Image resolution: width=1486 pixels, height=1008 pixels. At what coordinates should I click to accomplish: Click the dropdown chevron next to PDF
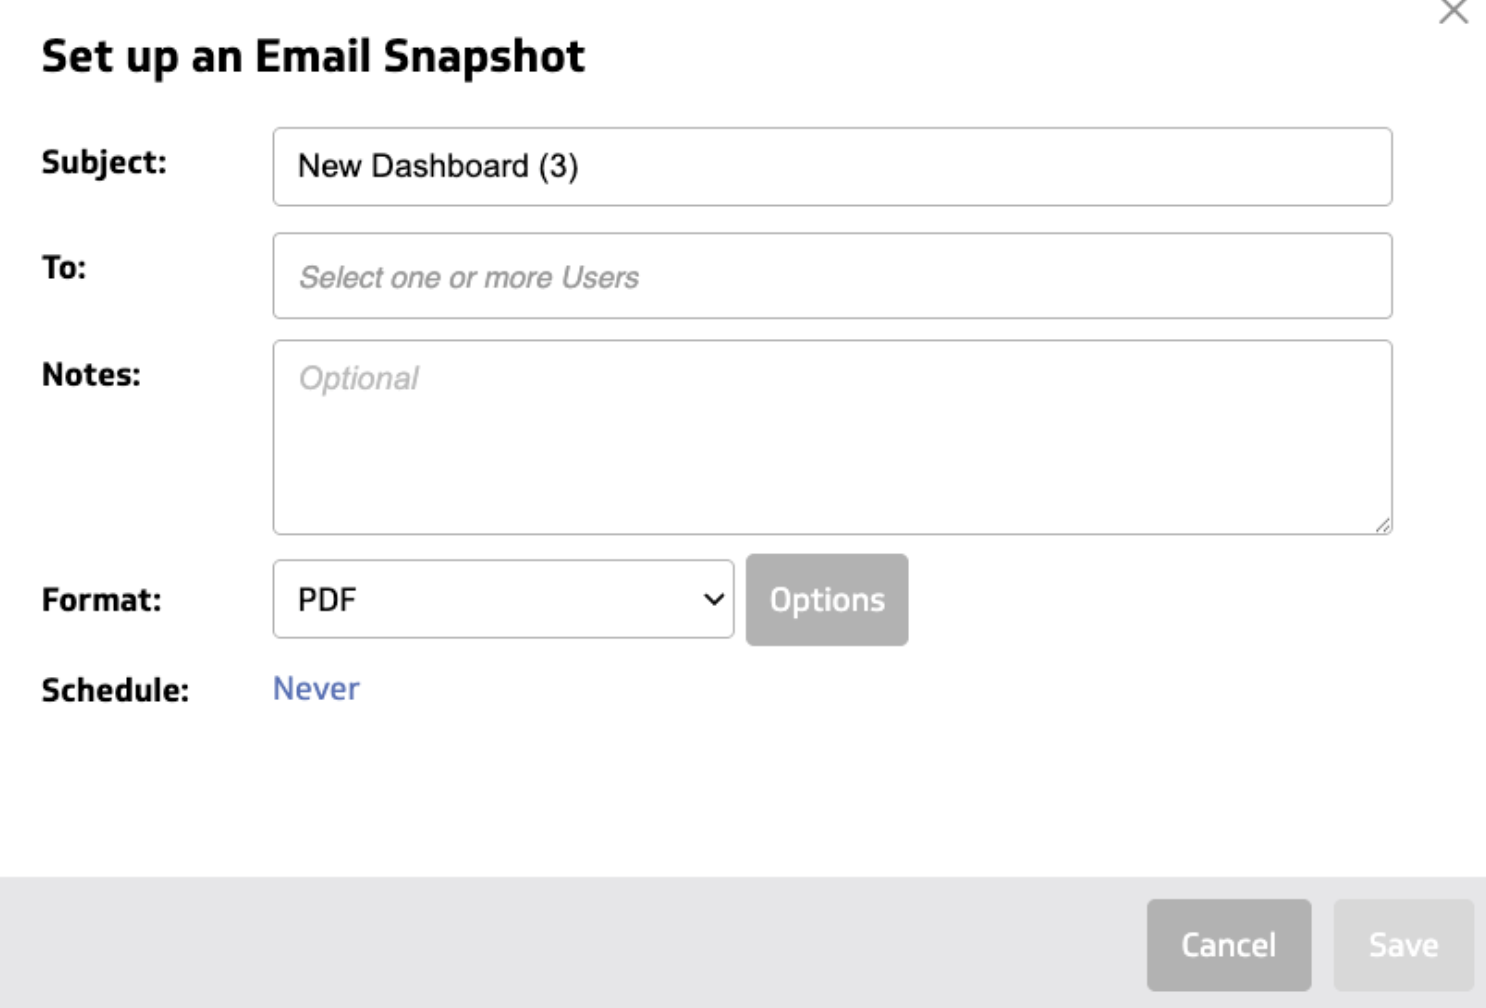click(x=714, y=599)
